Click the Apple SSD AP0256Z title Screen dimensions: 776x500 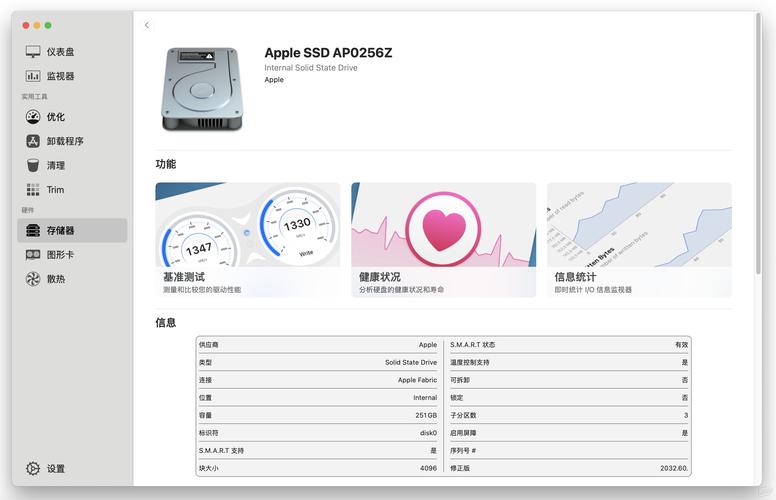328,52
